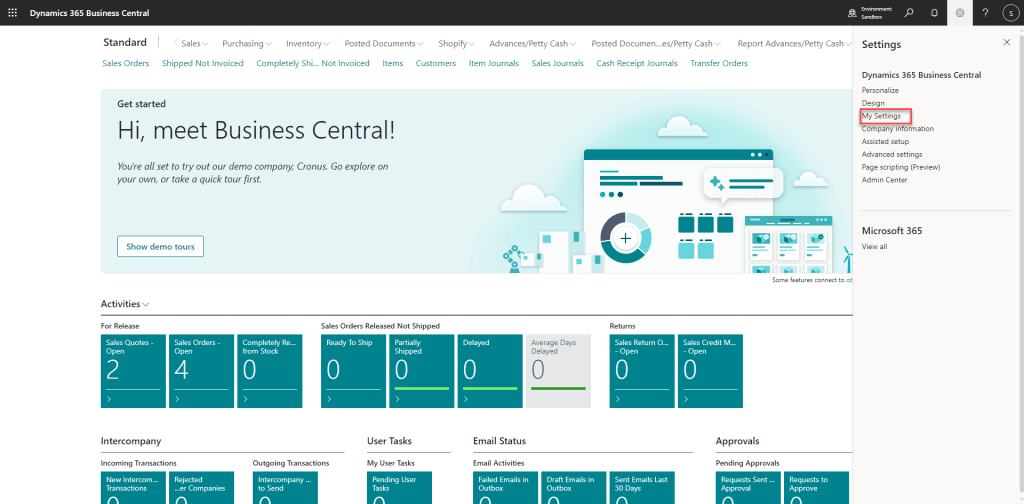Click the user account avatar
1024x504 pixels.
click(1010, 13)
